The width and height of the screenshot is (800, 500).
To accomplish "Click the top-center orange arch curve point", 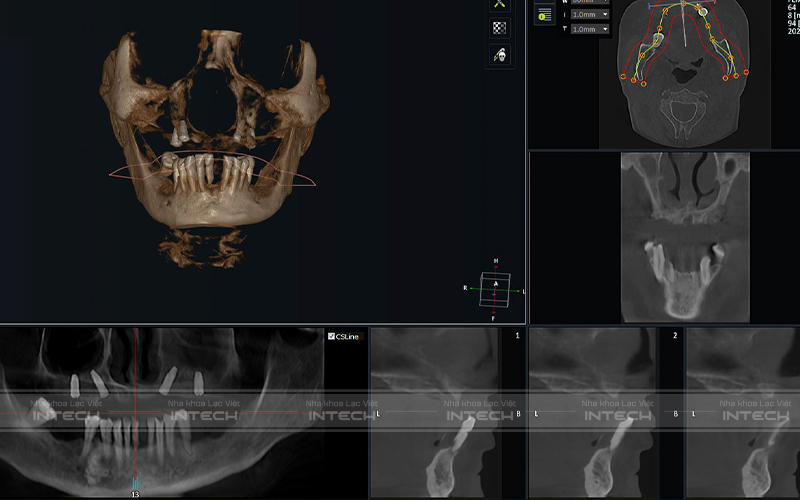I will pyautogui.click(x=685, y=6).
